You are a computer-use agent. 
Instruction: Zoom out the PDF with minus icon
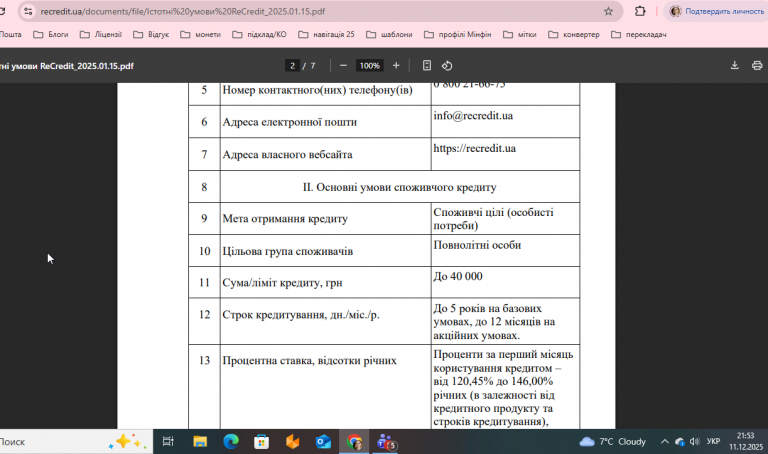(x=343, y=66)
